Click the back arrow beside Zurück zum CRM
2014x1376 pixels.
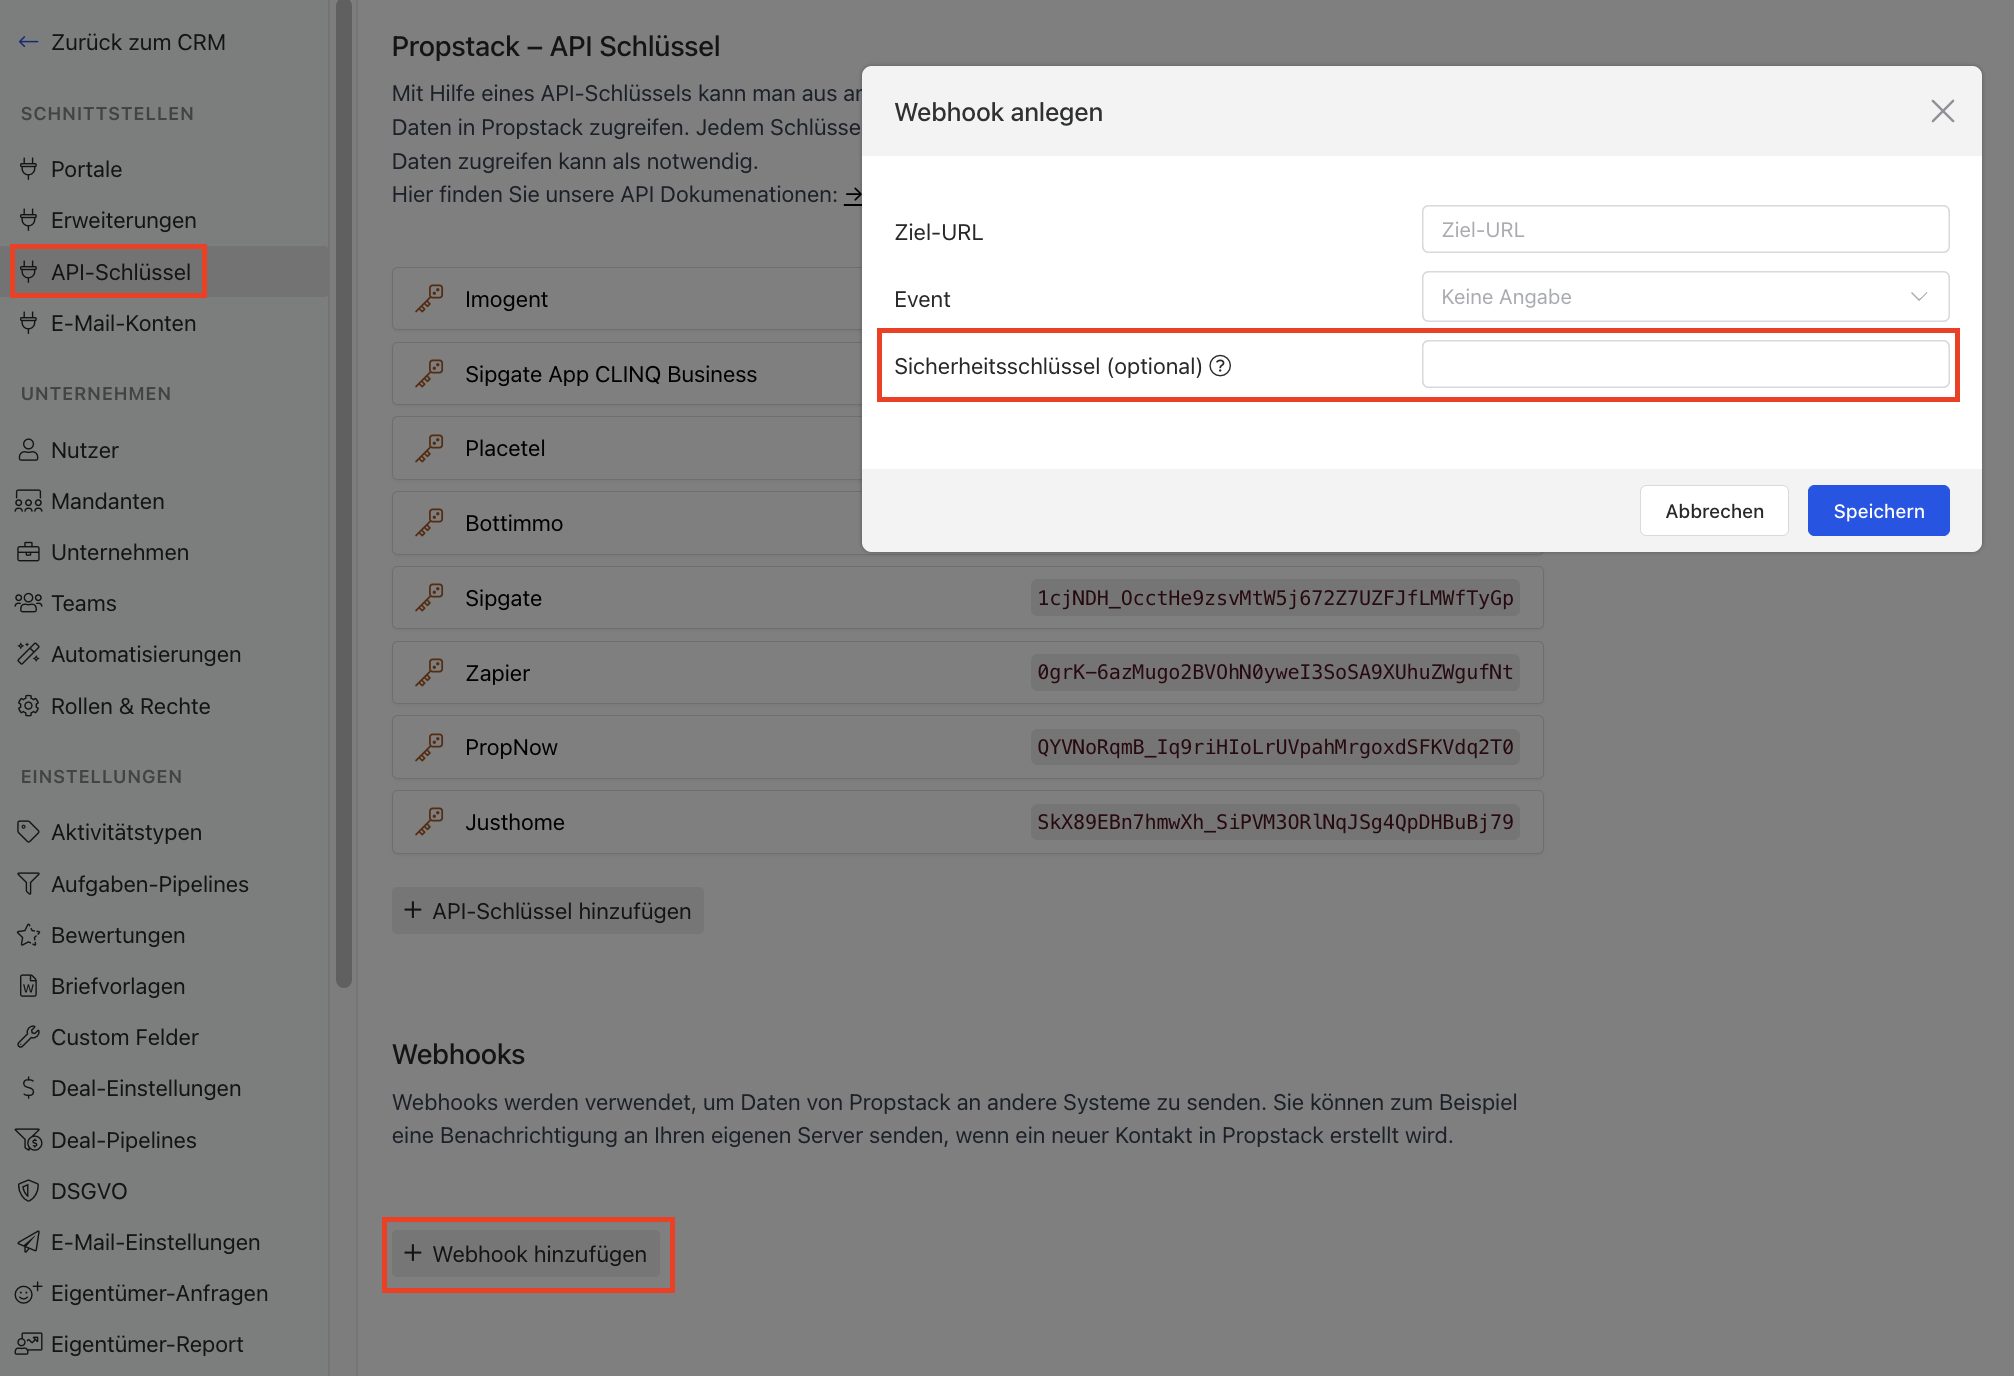[x=28, y=42]
